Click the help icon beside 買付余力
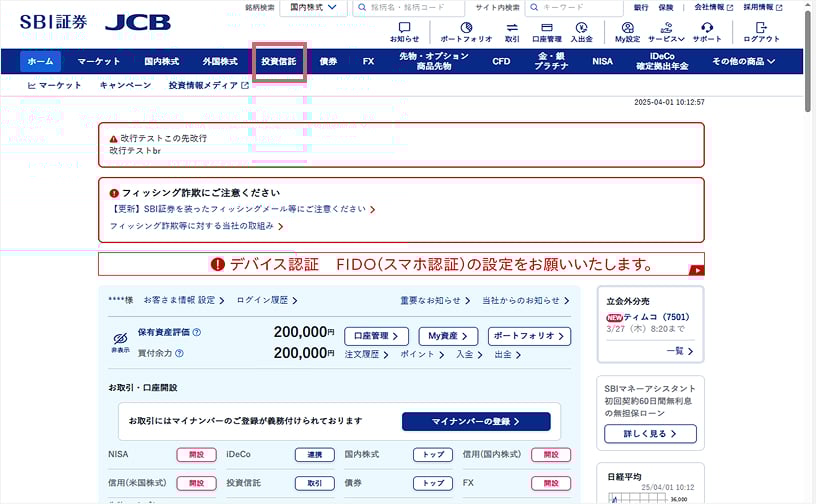The height and width of the screenshot is (504, 816). 180,353
